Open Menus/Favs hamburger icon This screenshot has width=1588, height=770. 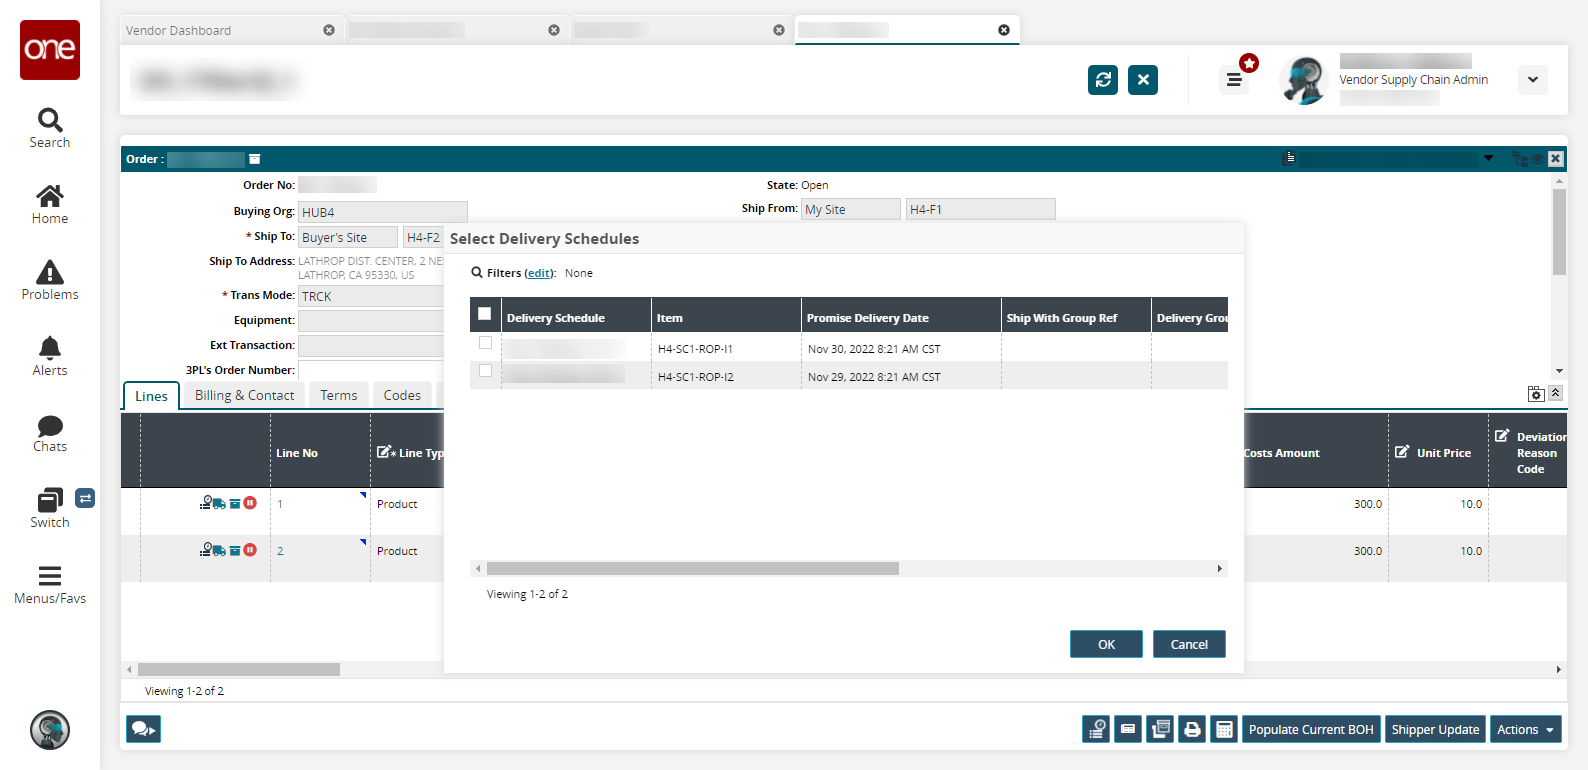coord(50,576)
